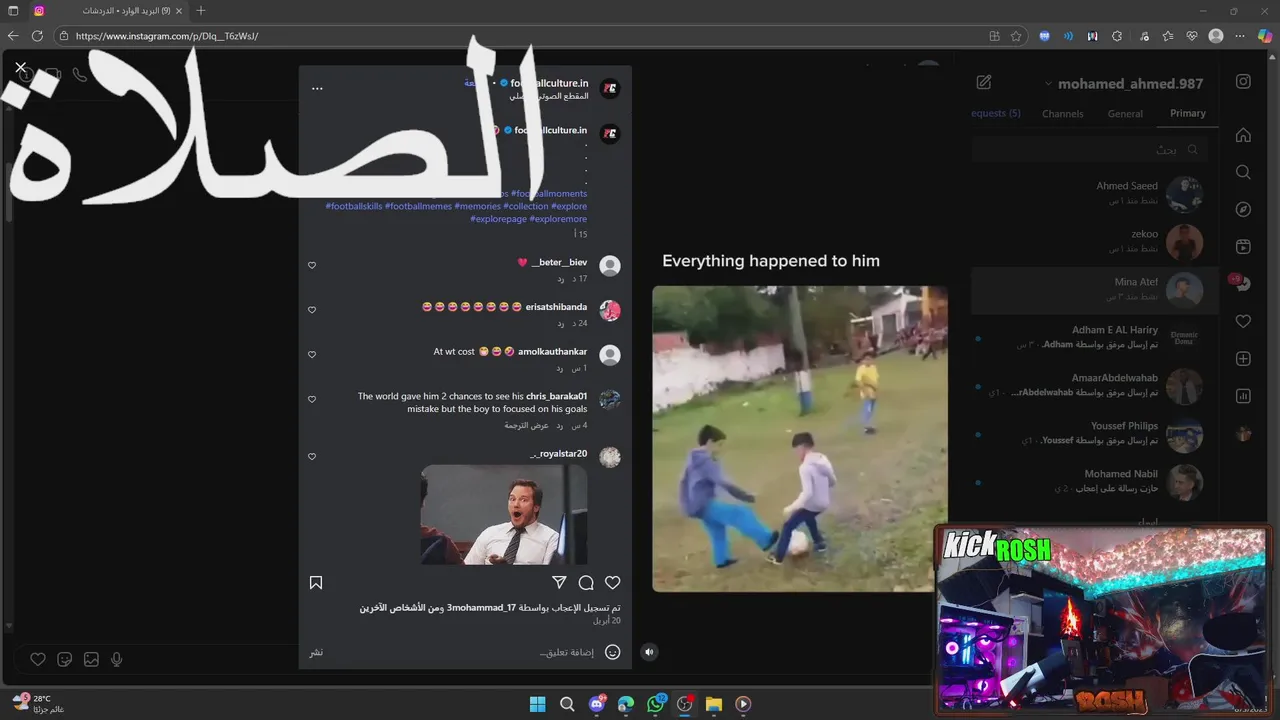Open a new browser tab

[x=201, y=11]
